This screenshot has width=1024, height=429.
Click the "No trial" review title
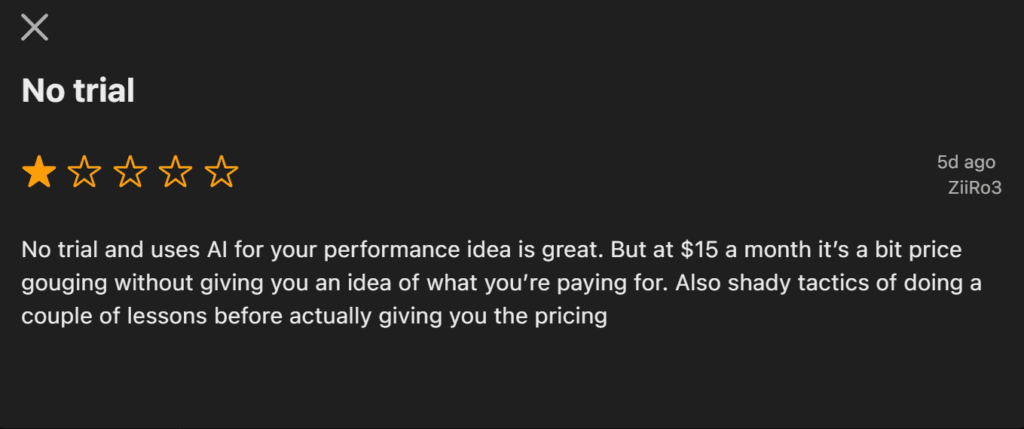tap(78, 91)
